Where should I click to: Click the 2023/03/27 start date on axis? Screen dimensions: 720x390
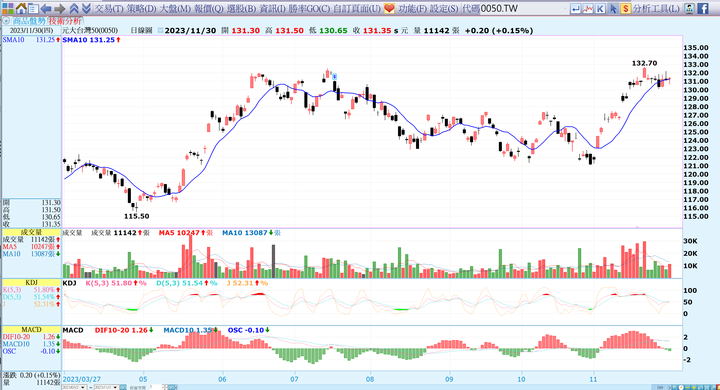point(82,379)
